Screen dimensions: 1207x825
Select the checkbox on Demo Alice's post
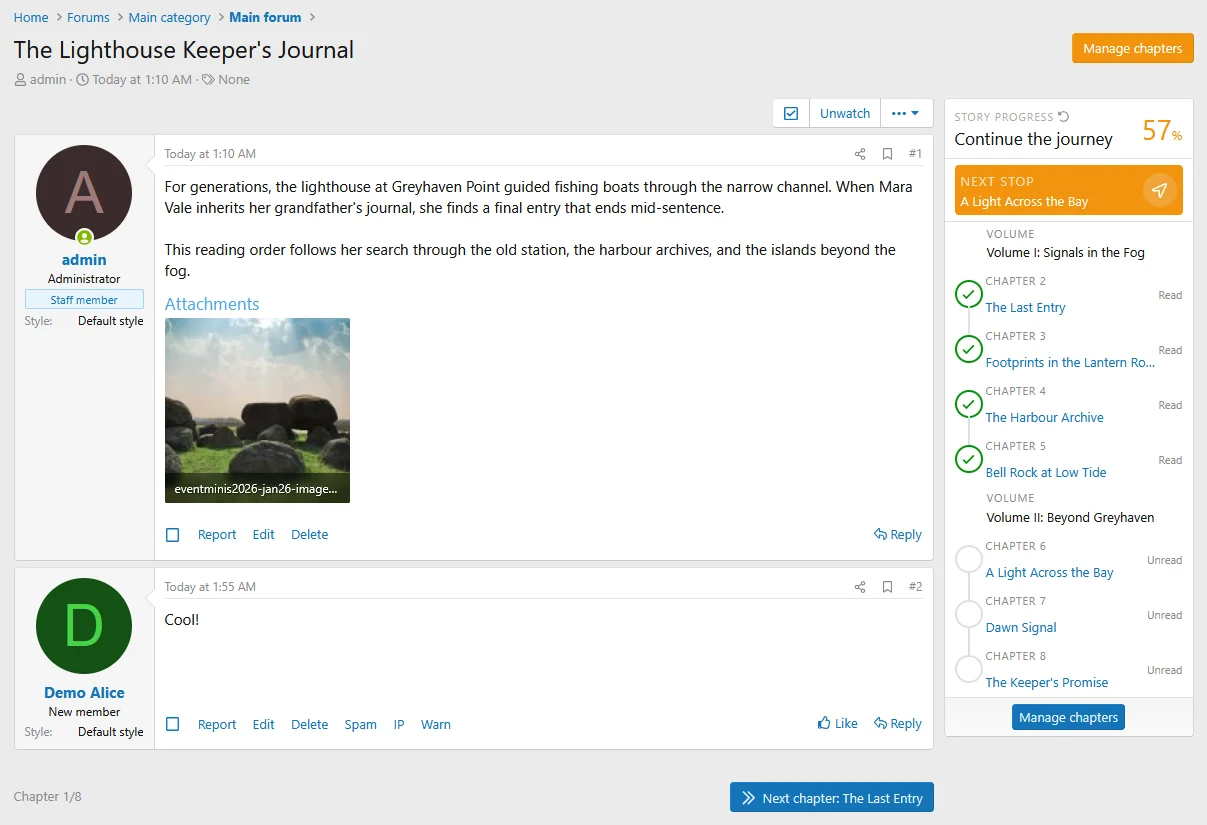click(x=173, y=724)
